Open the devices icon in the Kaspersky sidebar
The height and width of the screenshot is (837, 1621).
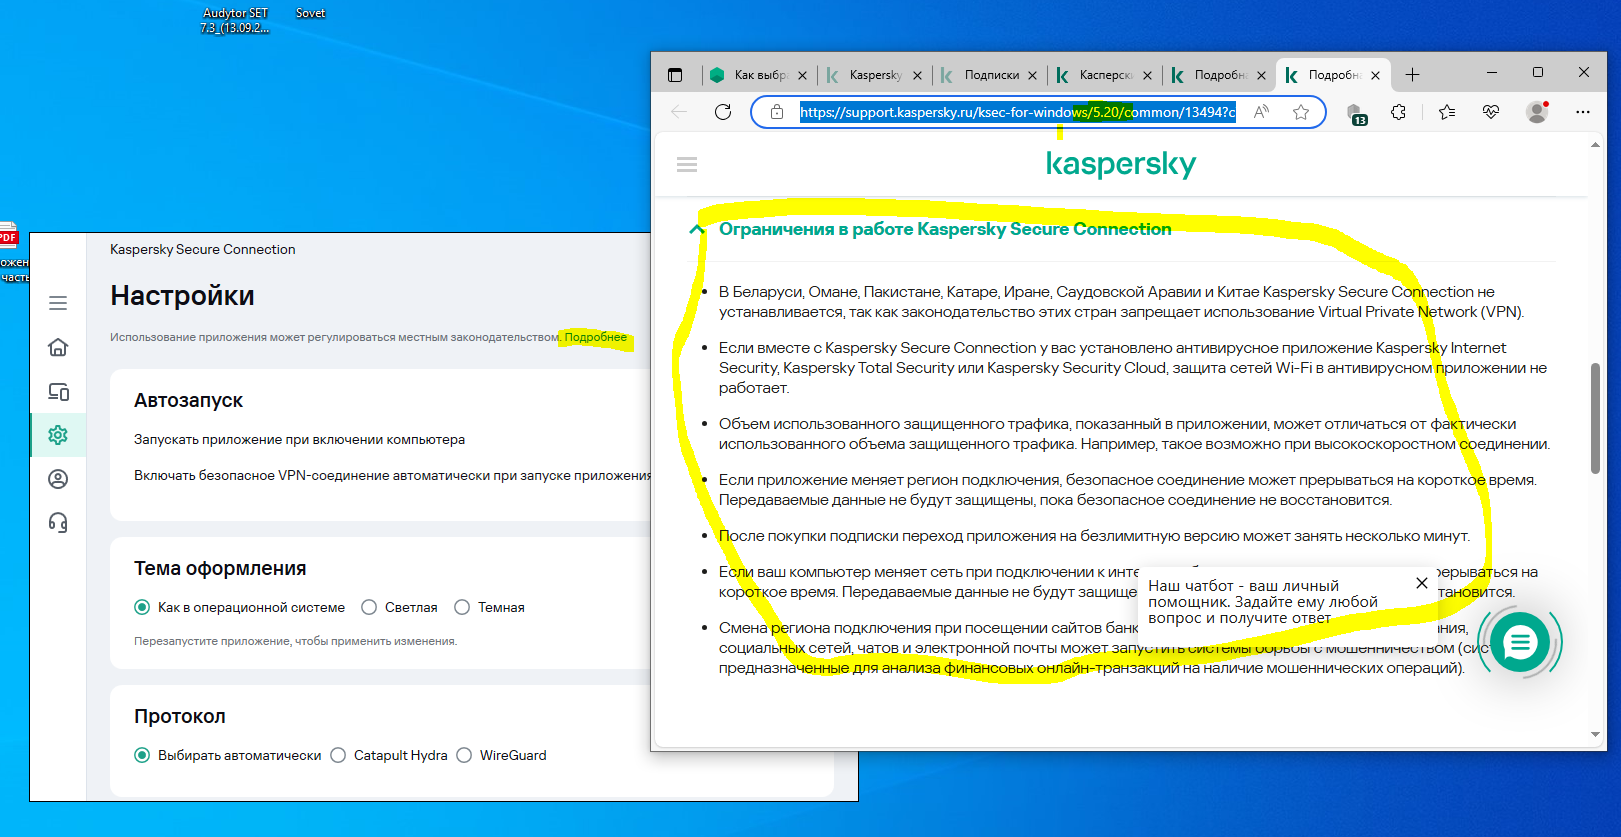(58, 391)
